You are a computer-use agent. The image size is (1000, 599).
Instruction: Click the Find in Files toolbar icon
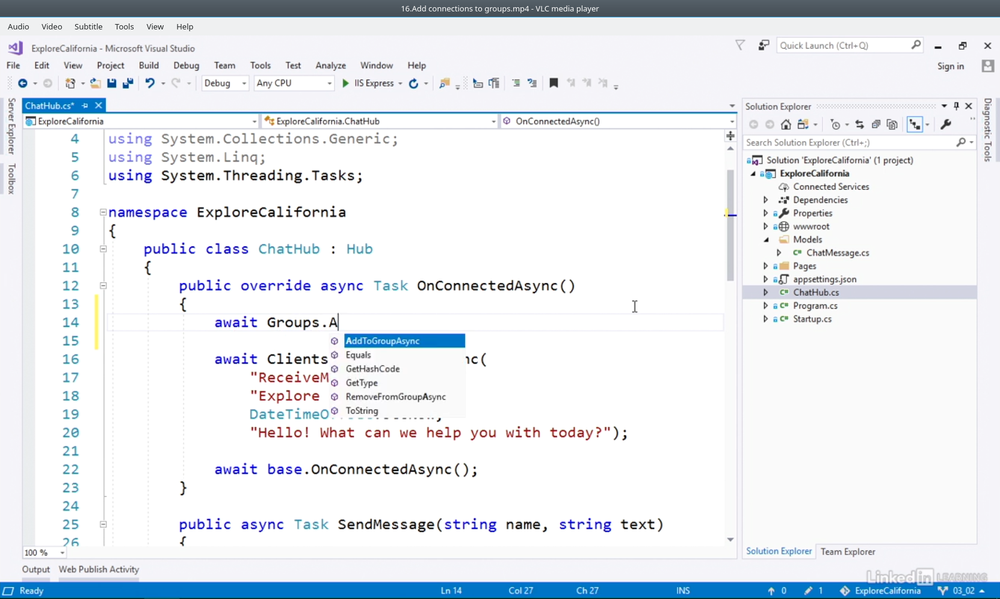[445, 84]
